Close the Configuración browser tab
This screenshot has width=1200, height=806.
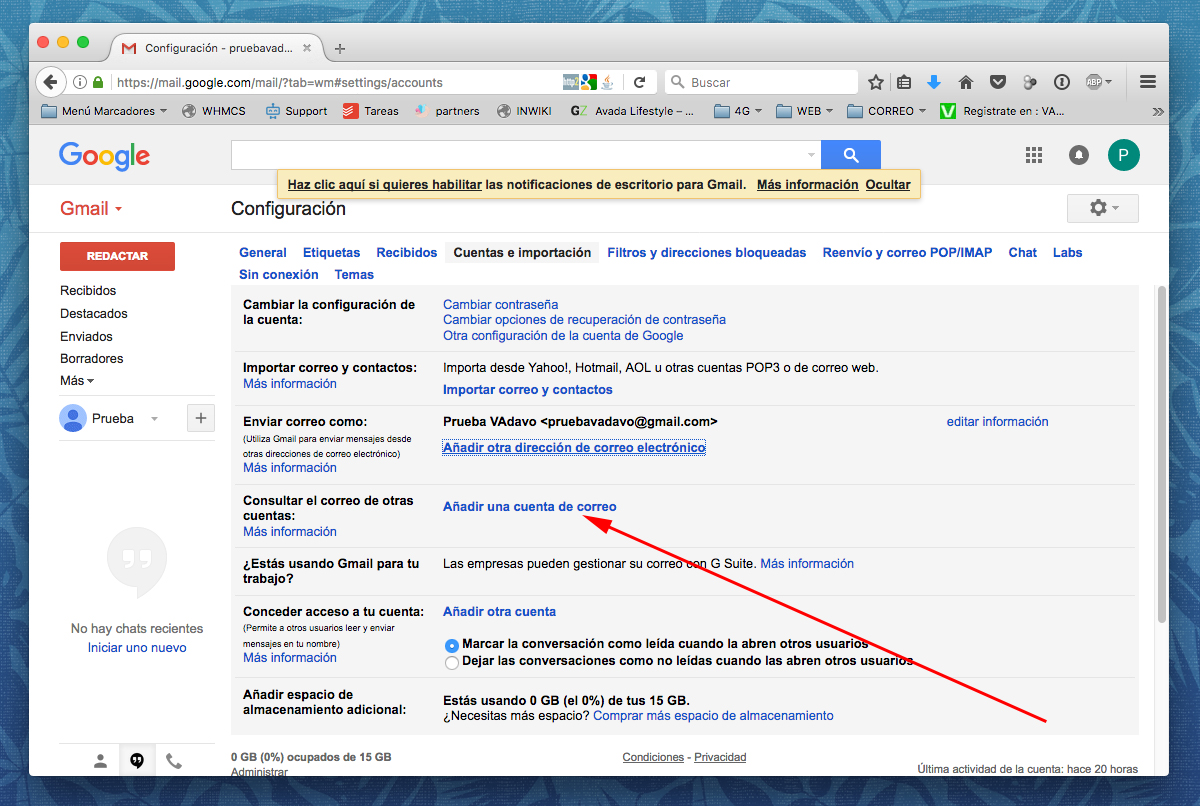coord(306,48)
